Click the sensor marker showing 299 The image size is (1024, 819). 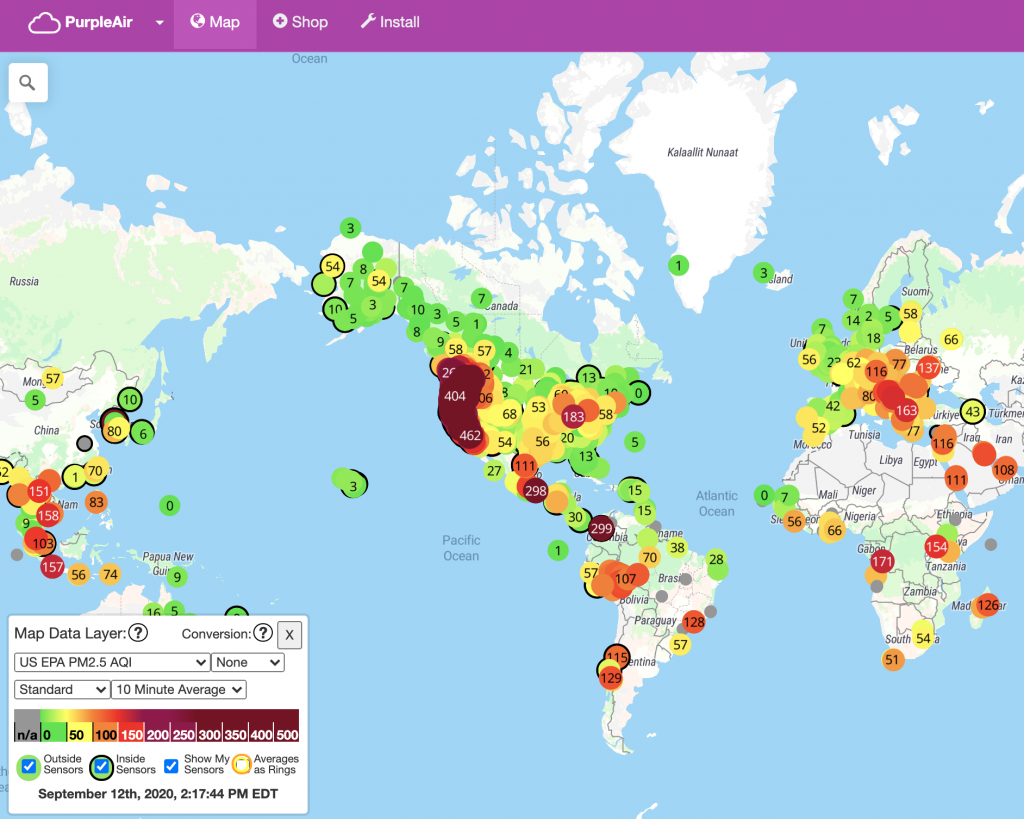pos(601,528)
